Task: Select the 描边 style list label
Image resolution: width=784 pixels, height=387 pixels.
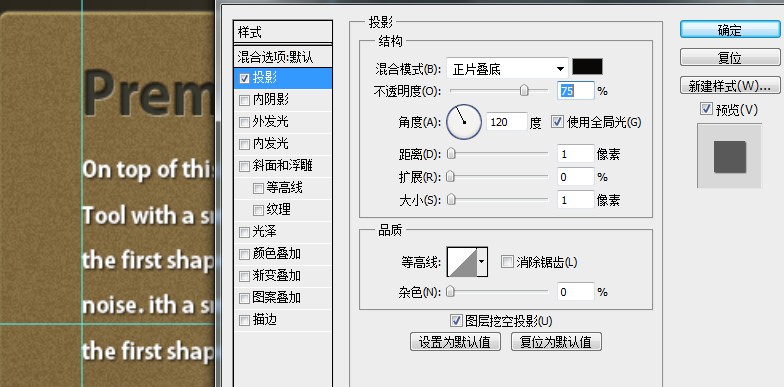Action: 264,320
